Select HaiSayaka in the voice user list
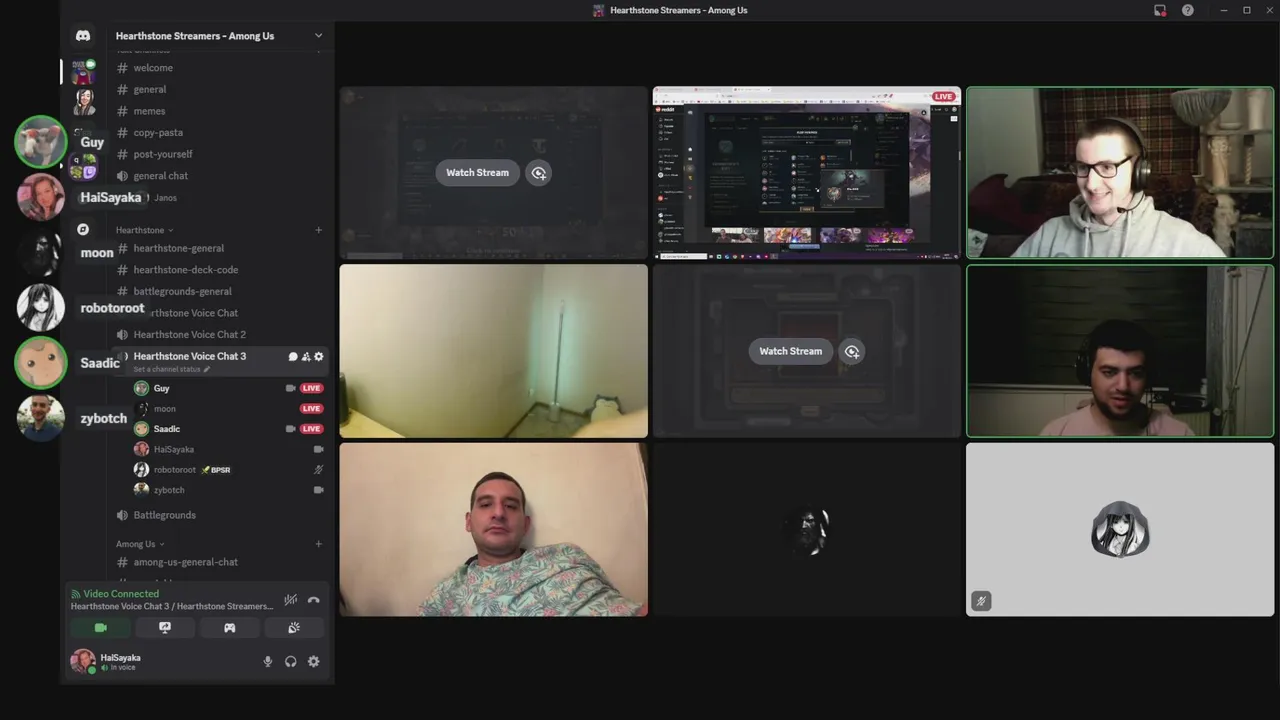 173,449
